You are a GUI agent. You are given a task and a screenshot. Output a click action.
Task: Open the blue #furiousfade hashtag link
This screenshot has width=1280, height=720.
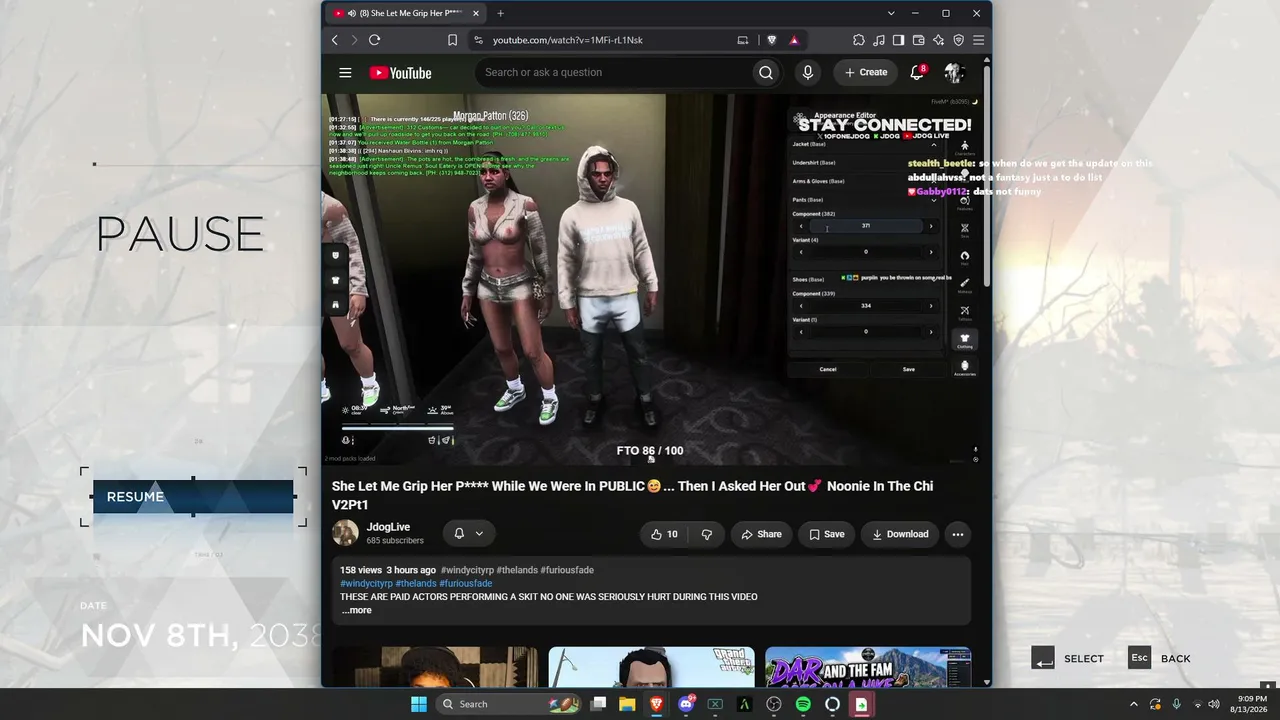point(466,583)
